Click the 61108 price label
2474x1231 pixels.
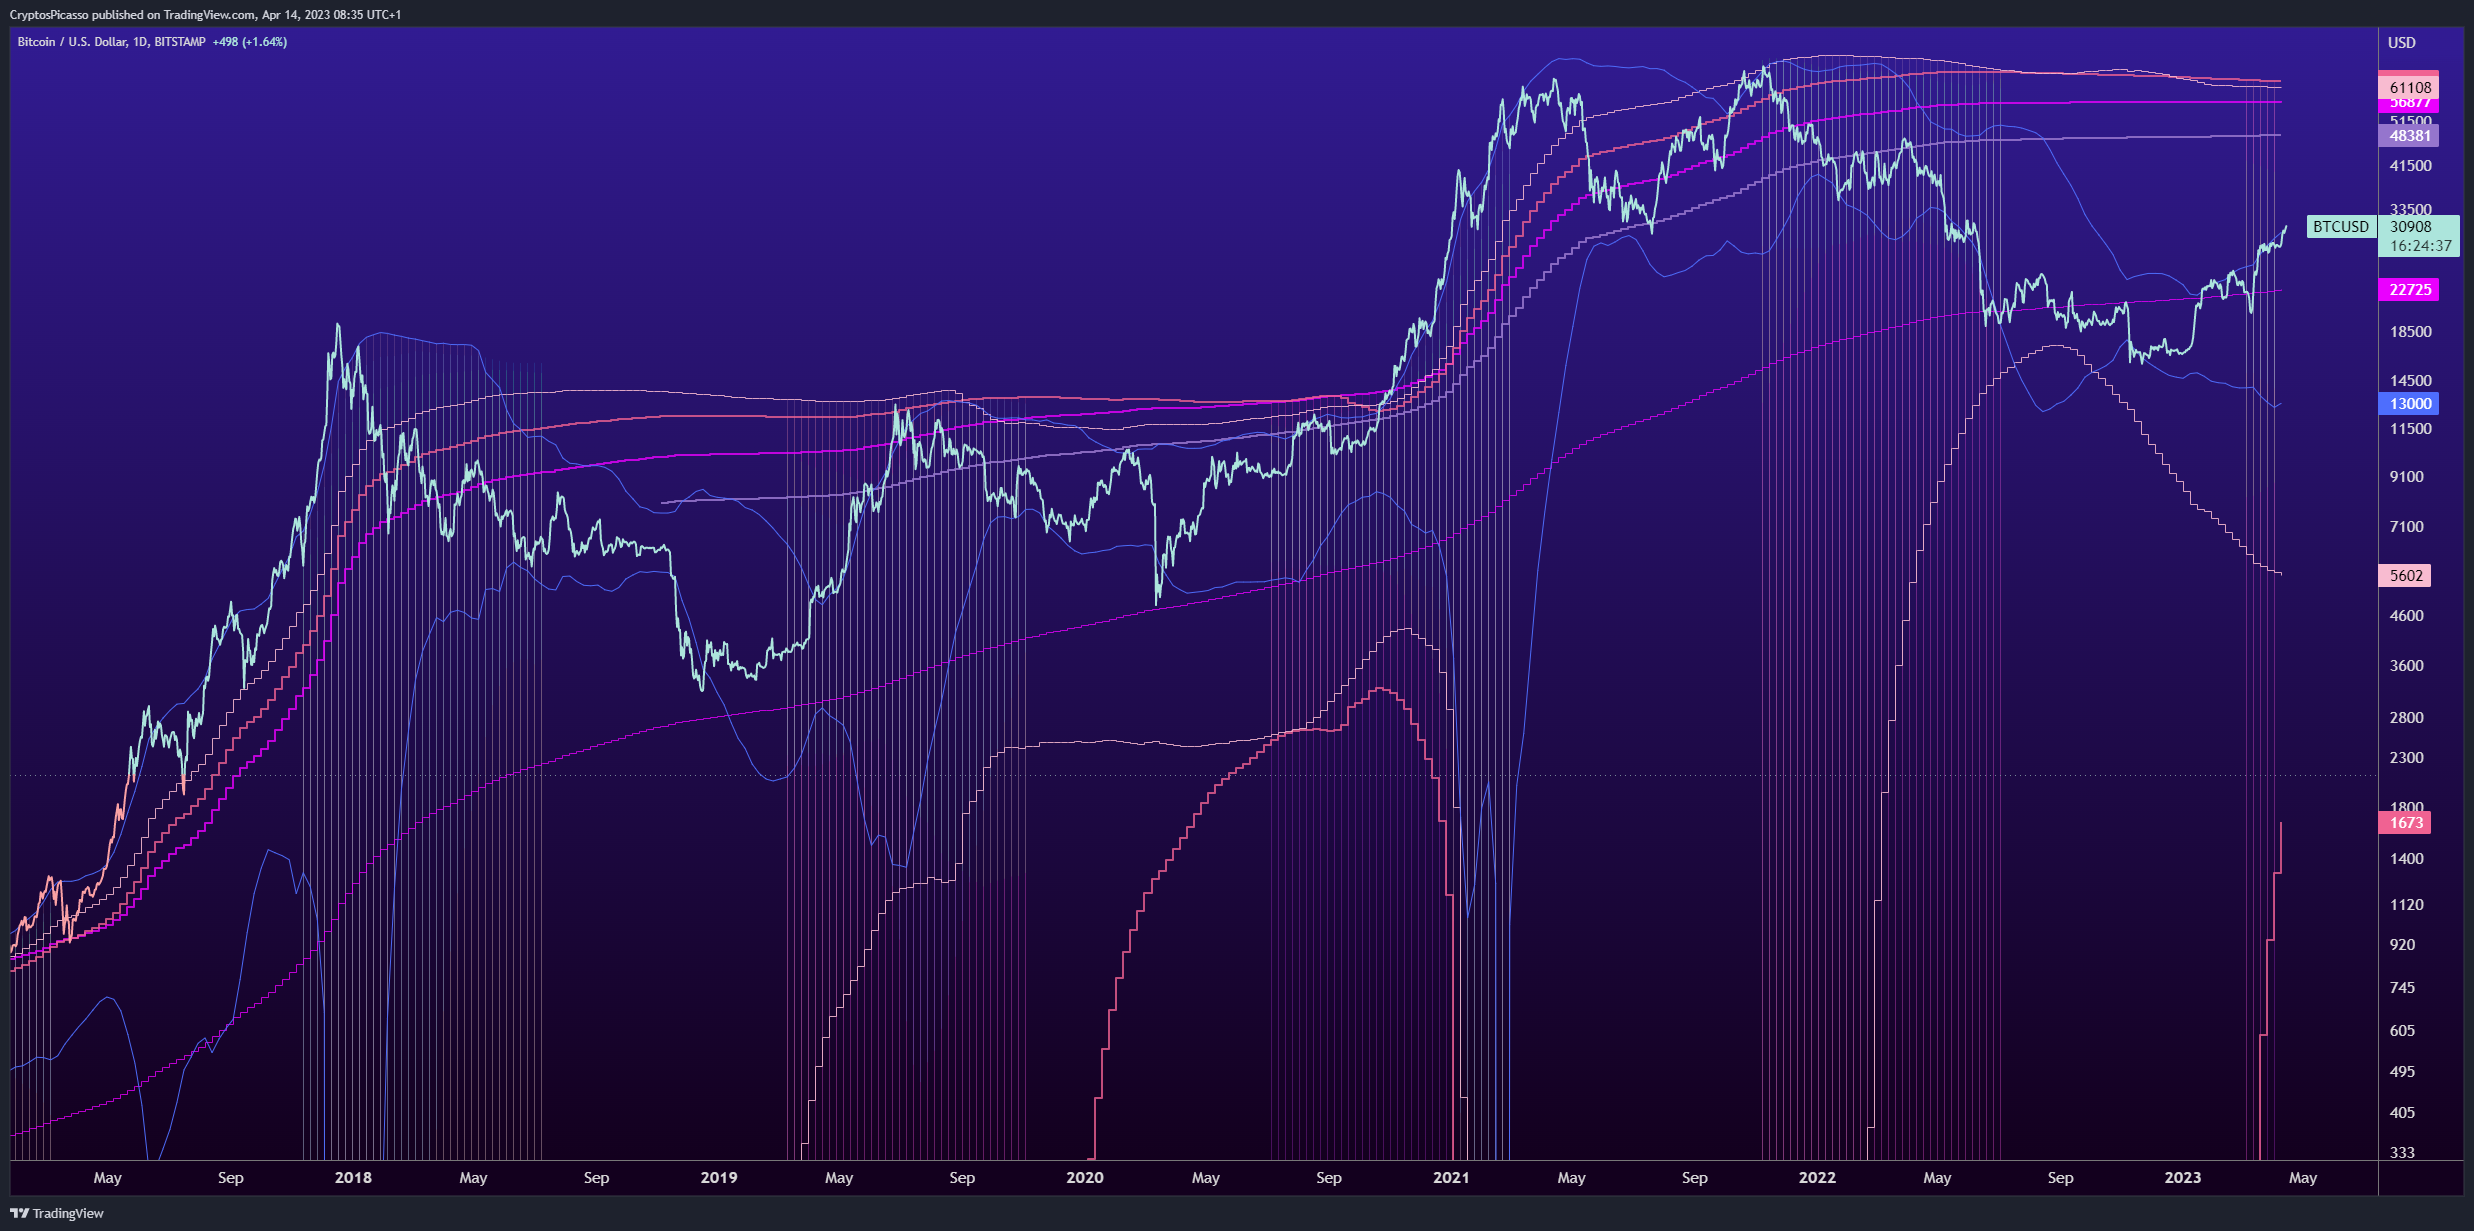(2410, 88)
